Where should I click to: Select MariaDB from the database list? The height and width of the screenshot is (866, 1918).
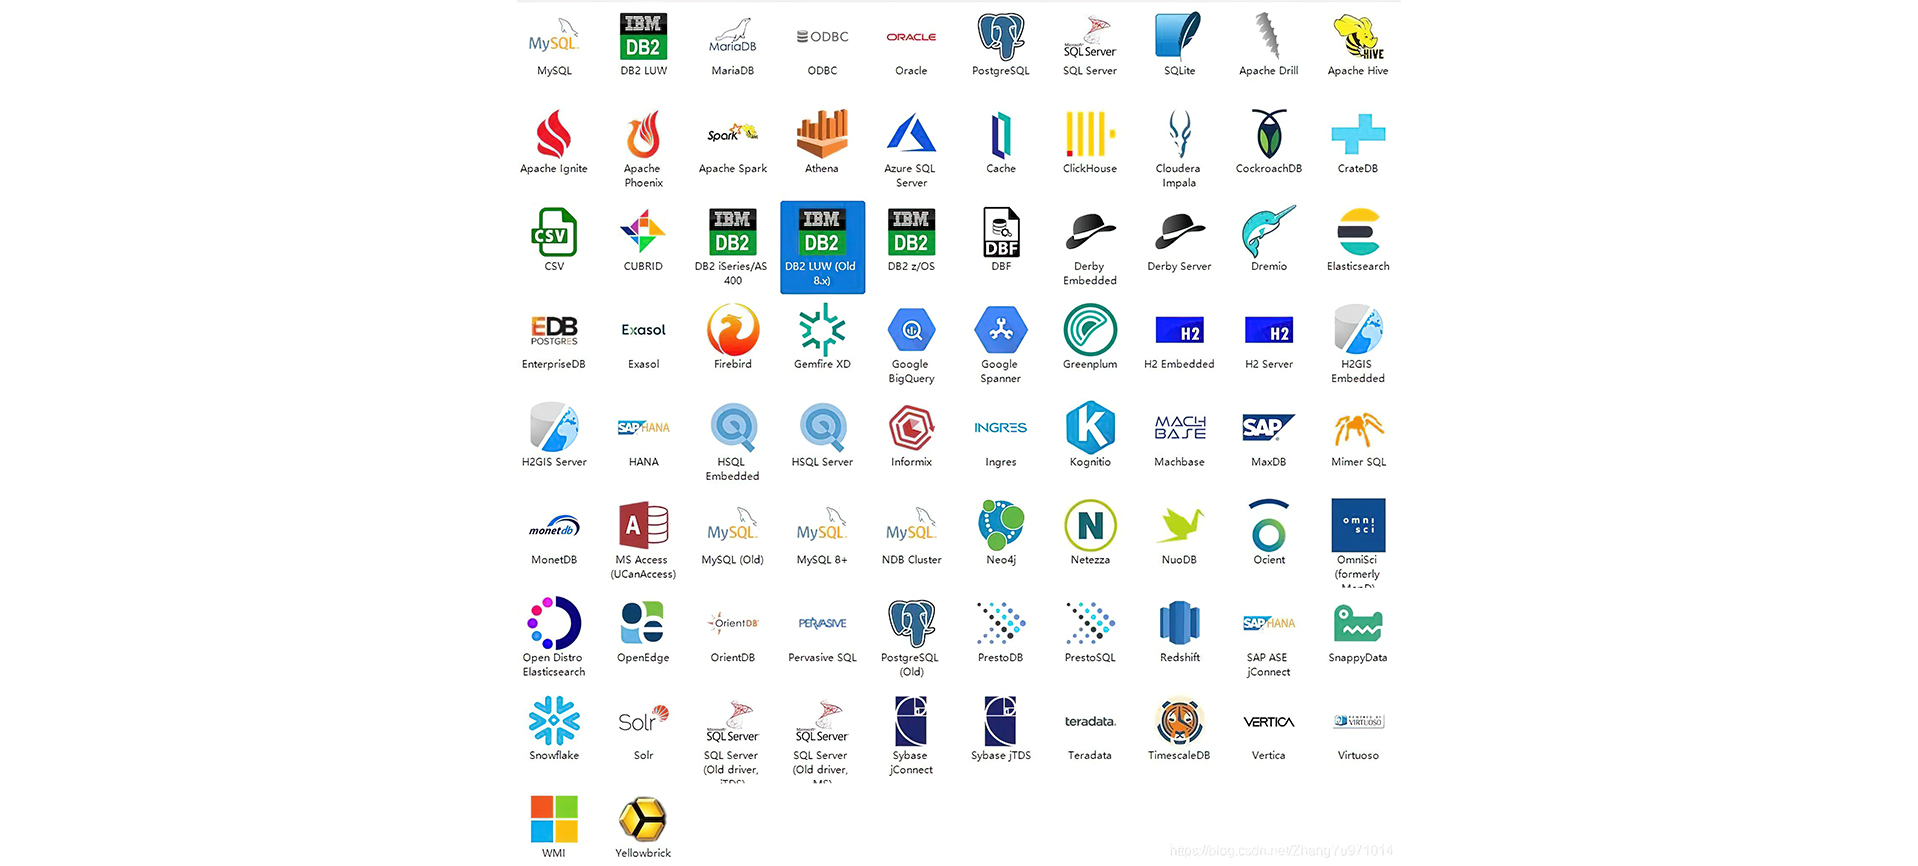(733, 37)
